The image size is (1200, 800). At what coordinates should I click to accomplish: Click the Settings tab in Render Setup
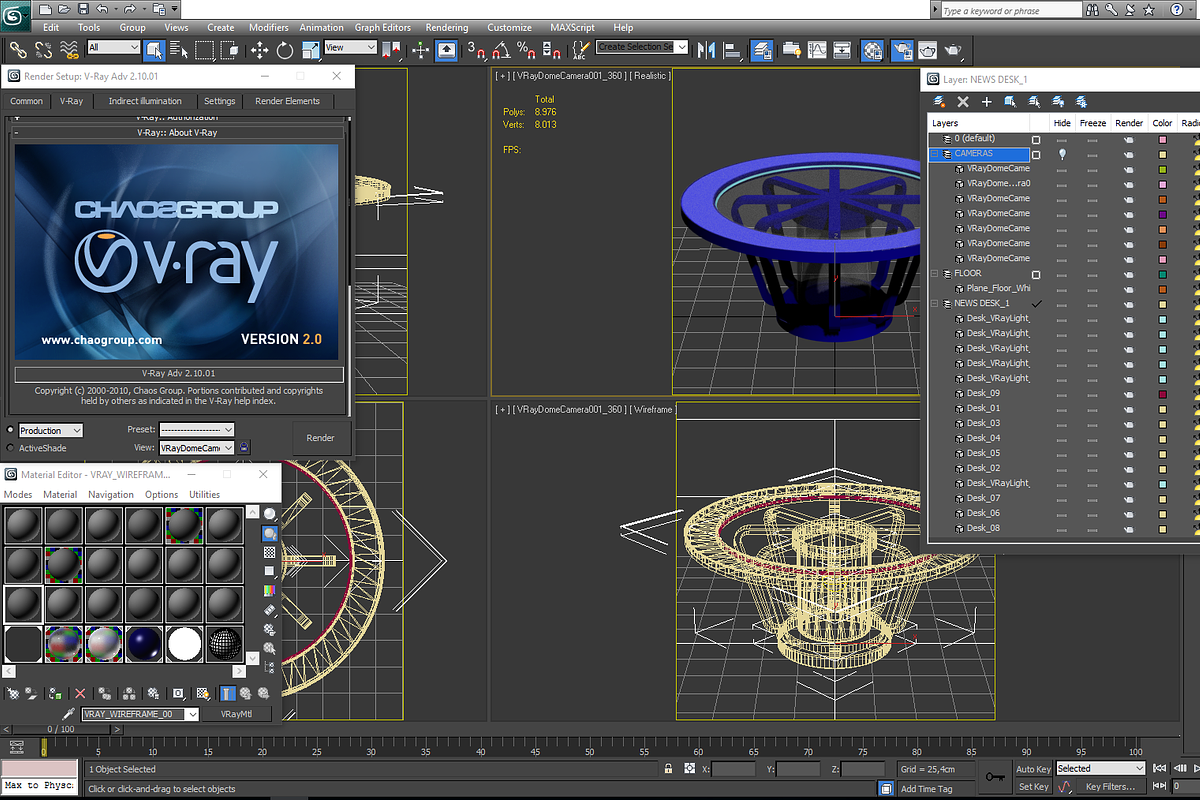point(219,101)
